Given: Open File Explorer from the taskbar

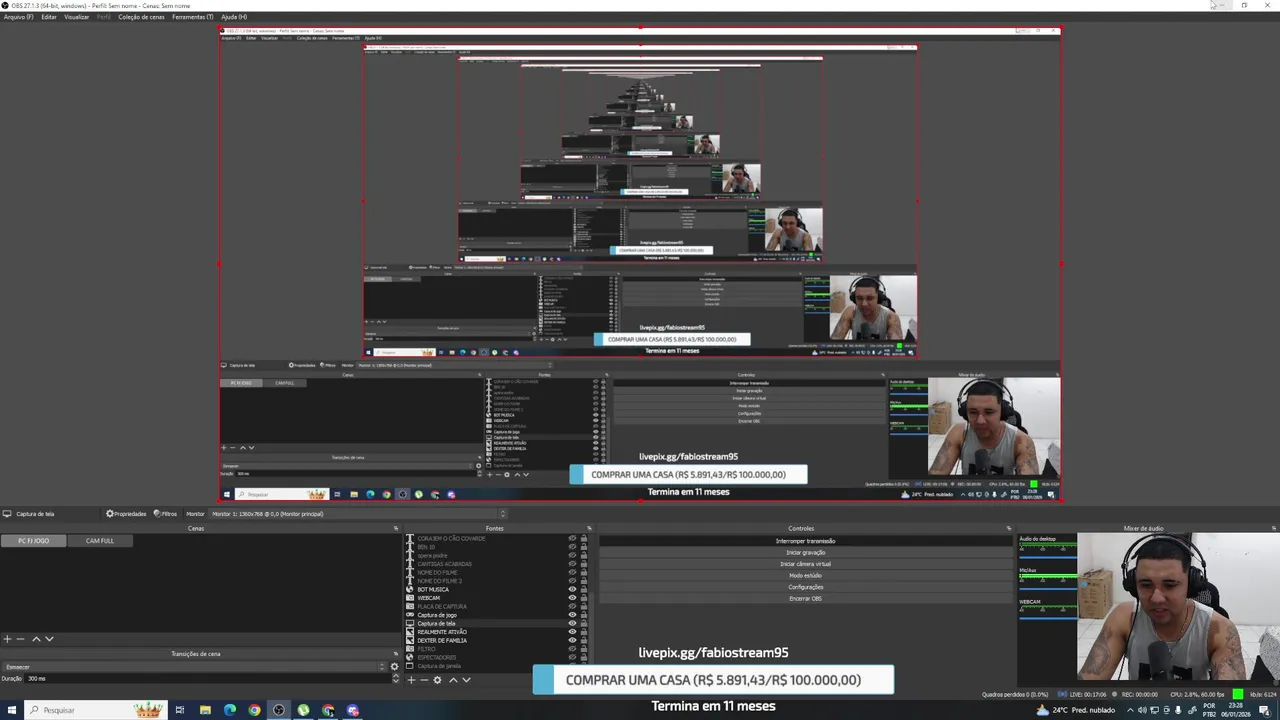Looking at the screenshot, I should [x=205, y=710].
